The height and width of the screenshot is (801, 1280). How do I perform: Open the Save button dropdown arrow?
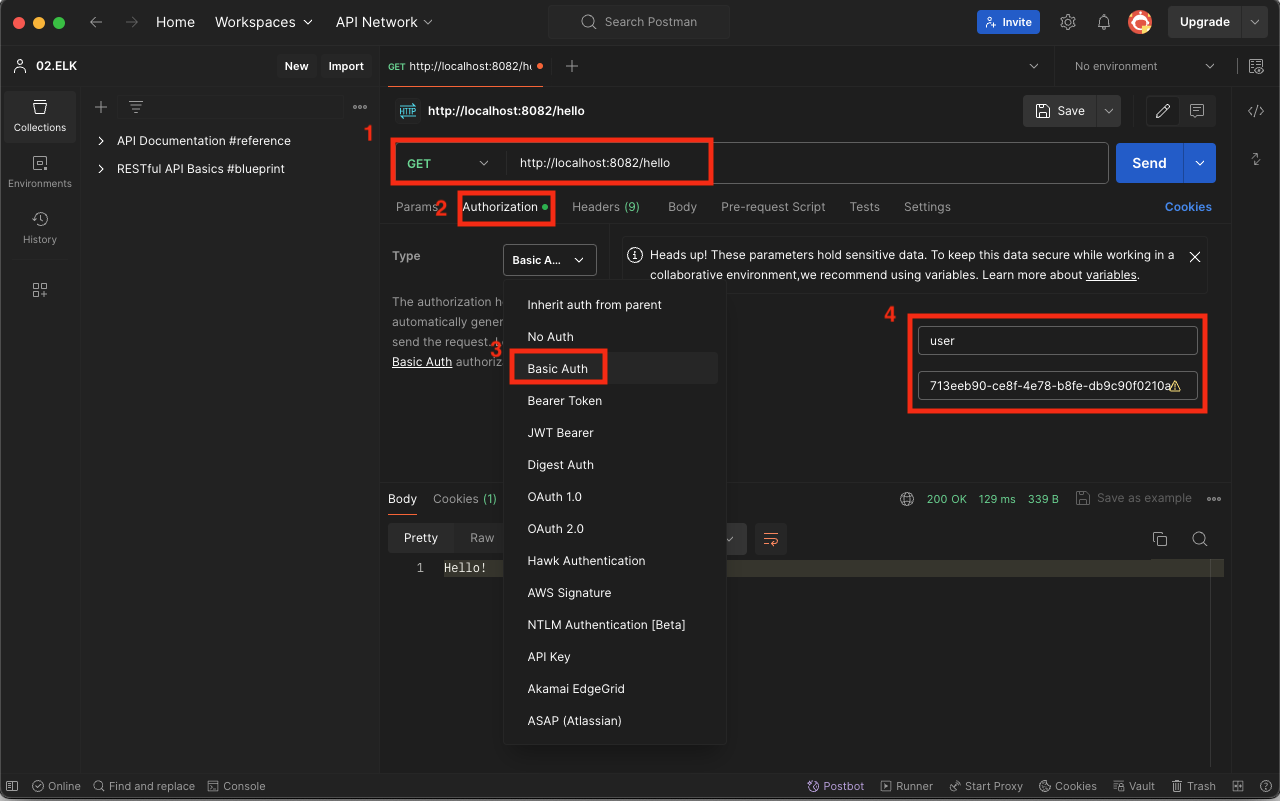(1108, 111)
